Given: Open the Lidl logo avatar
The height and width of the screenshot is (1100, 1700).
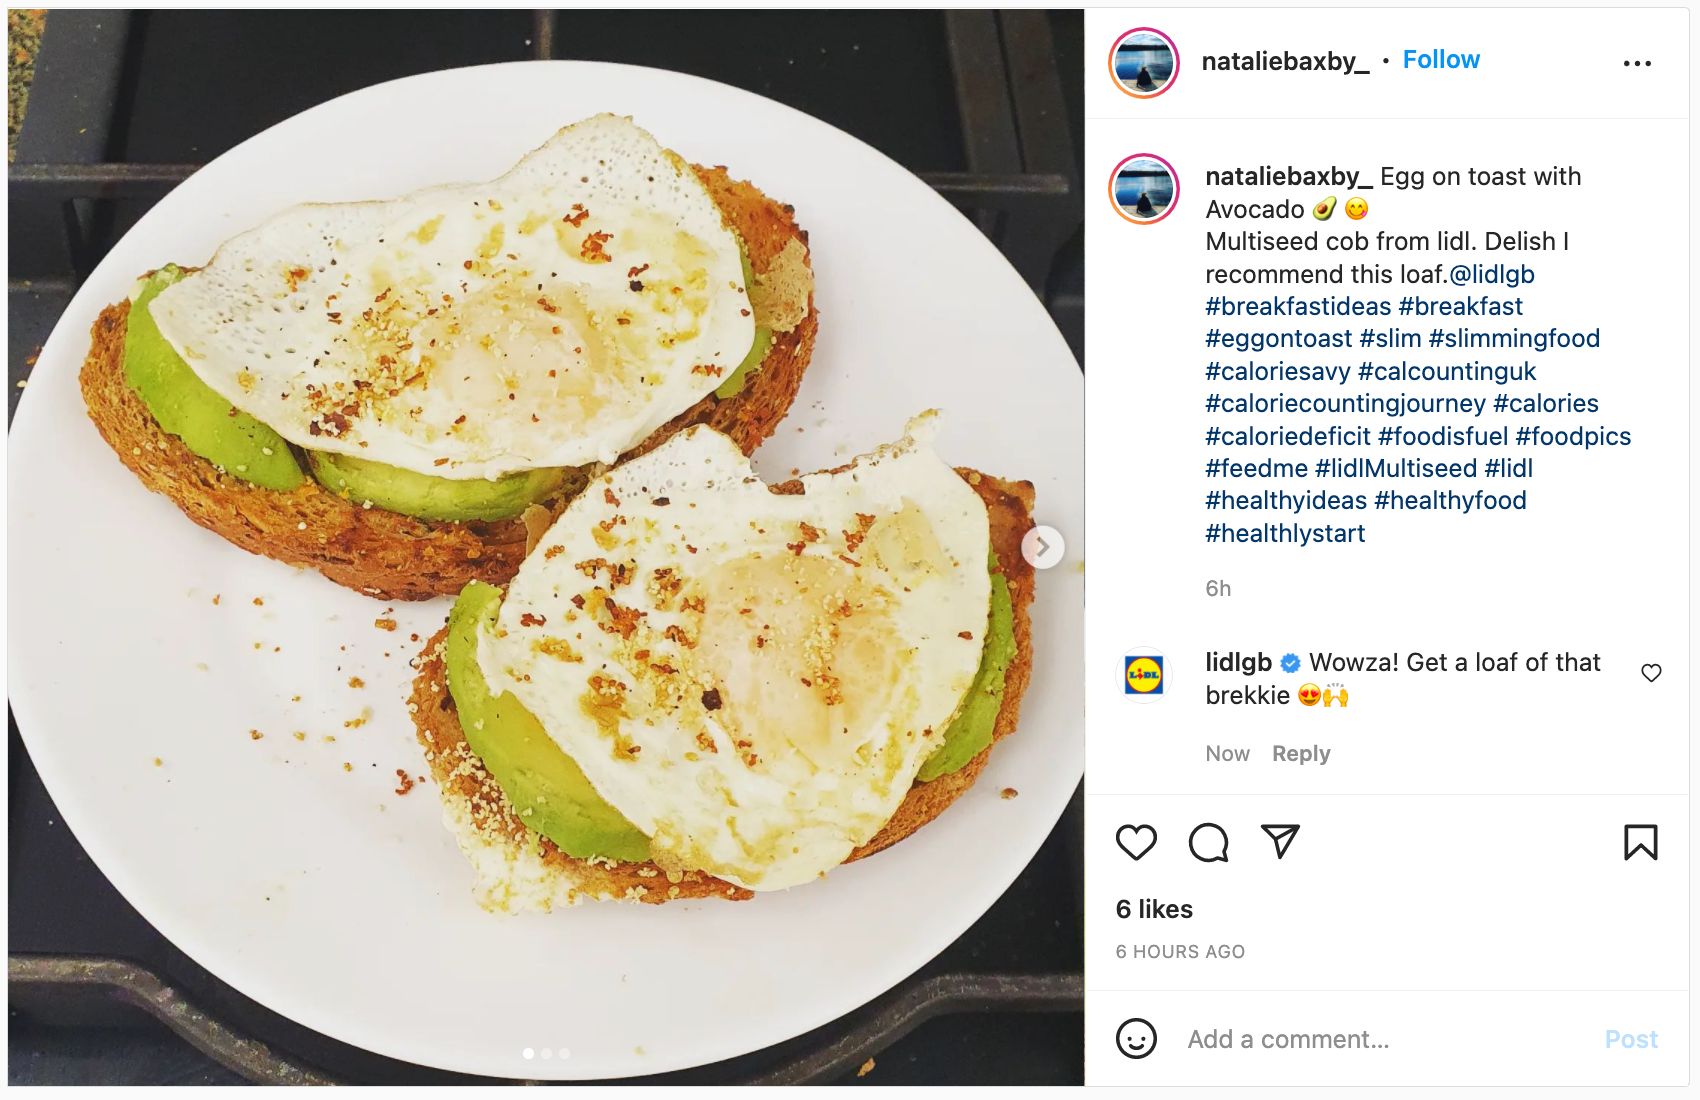Looking at the screenshot, I should [1144, 675].
